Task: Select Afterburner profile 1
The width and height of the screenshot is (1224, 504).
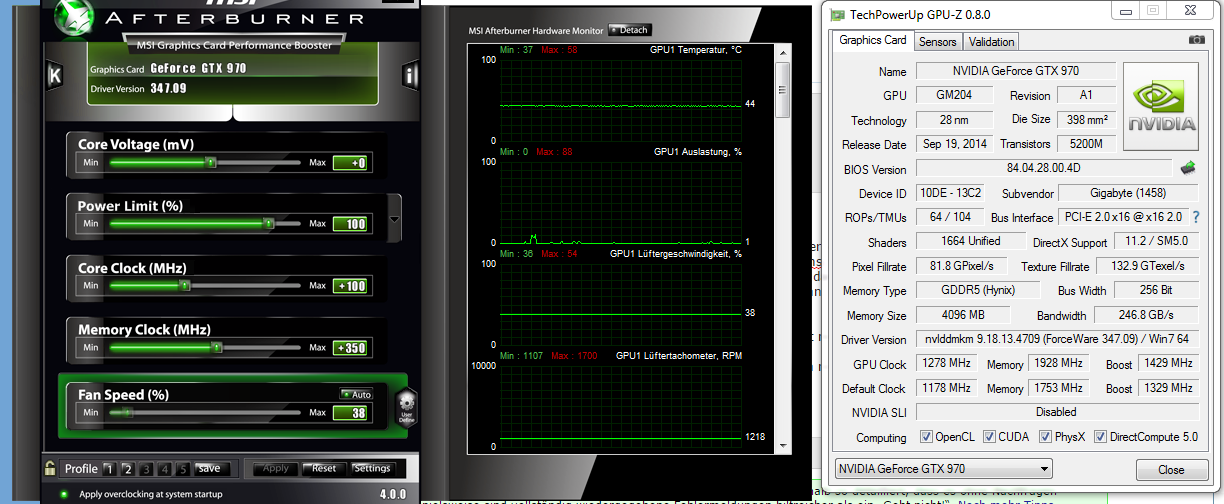Action: (x=109, y=468)
